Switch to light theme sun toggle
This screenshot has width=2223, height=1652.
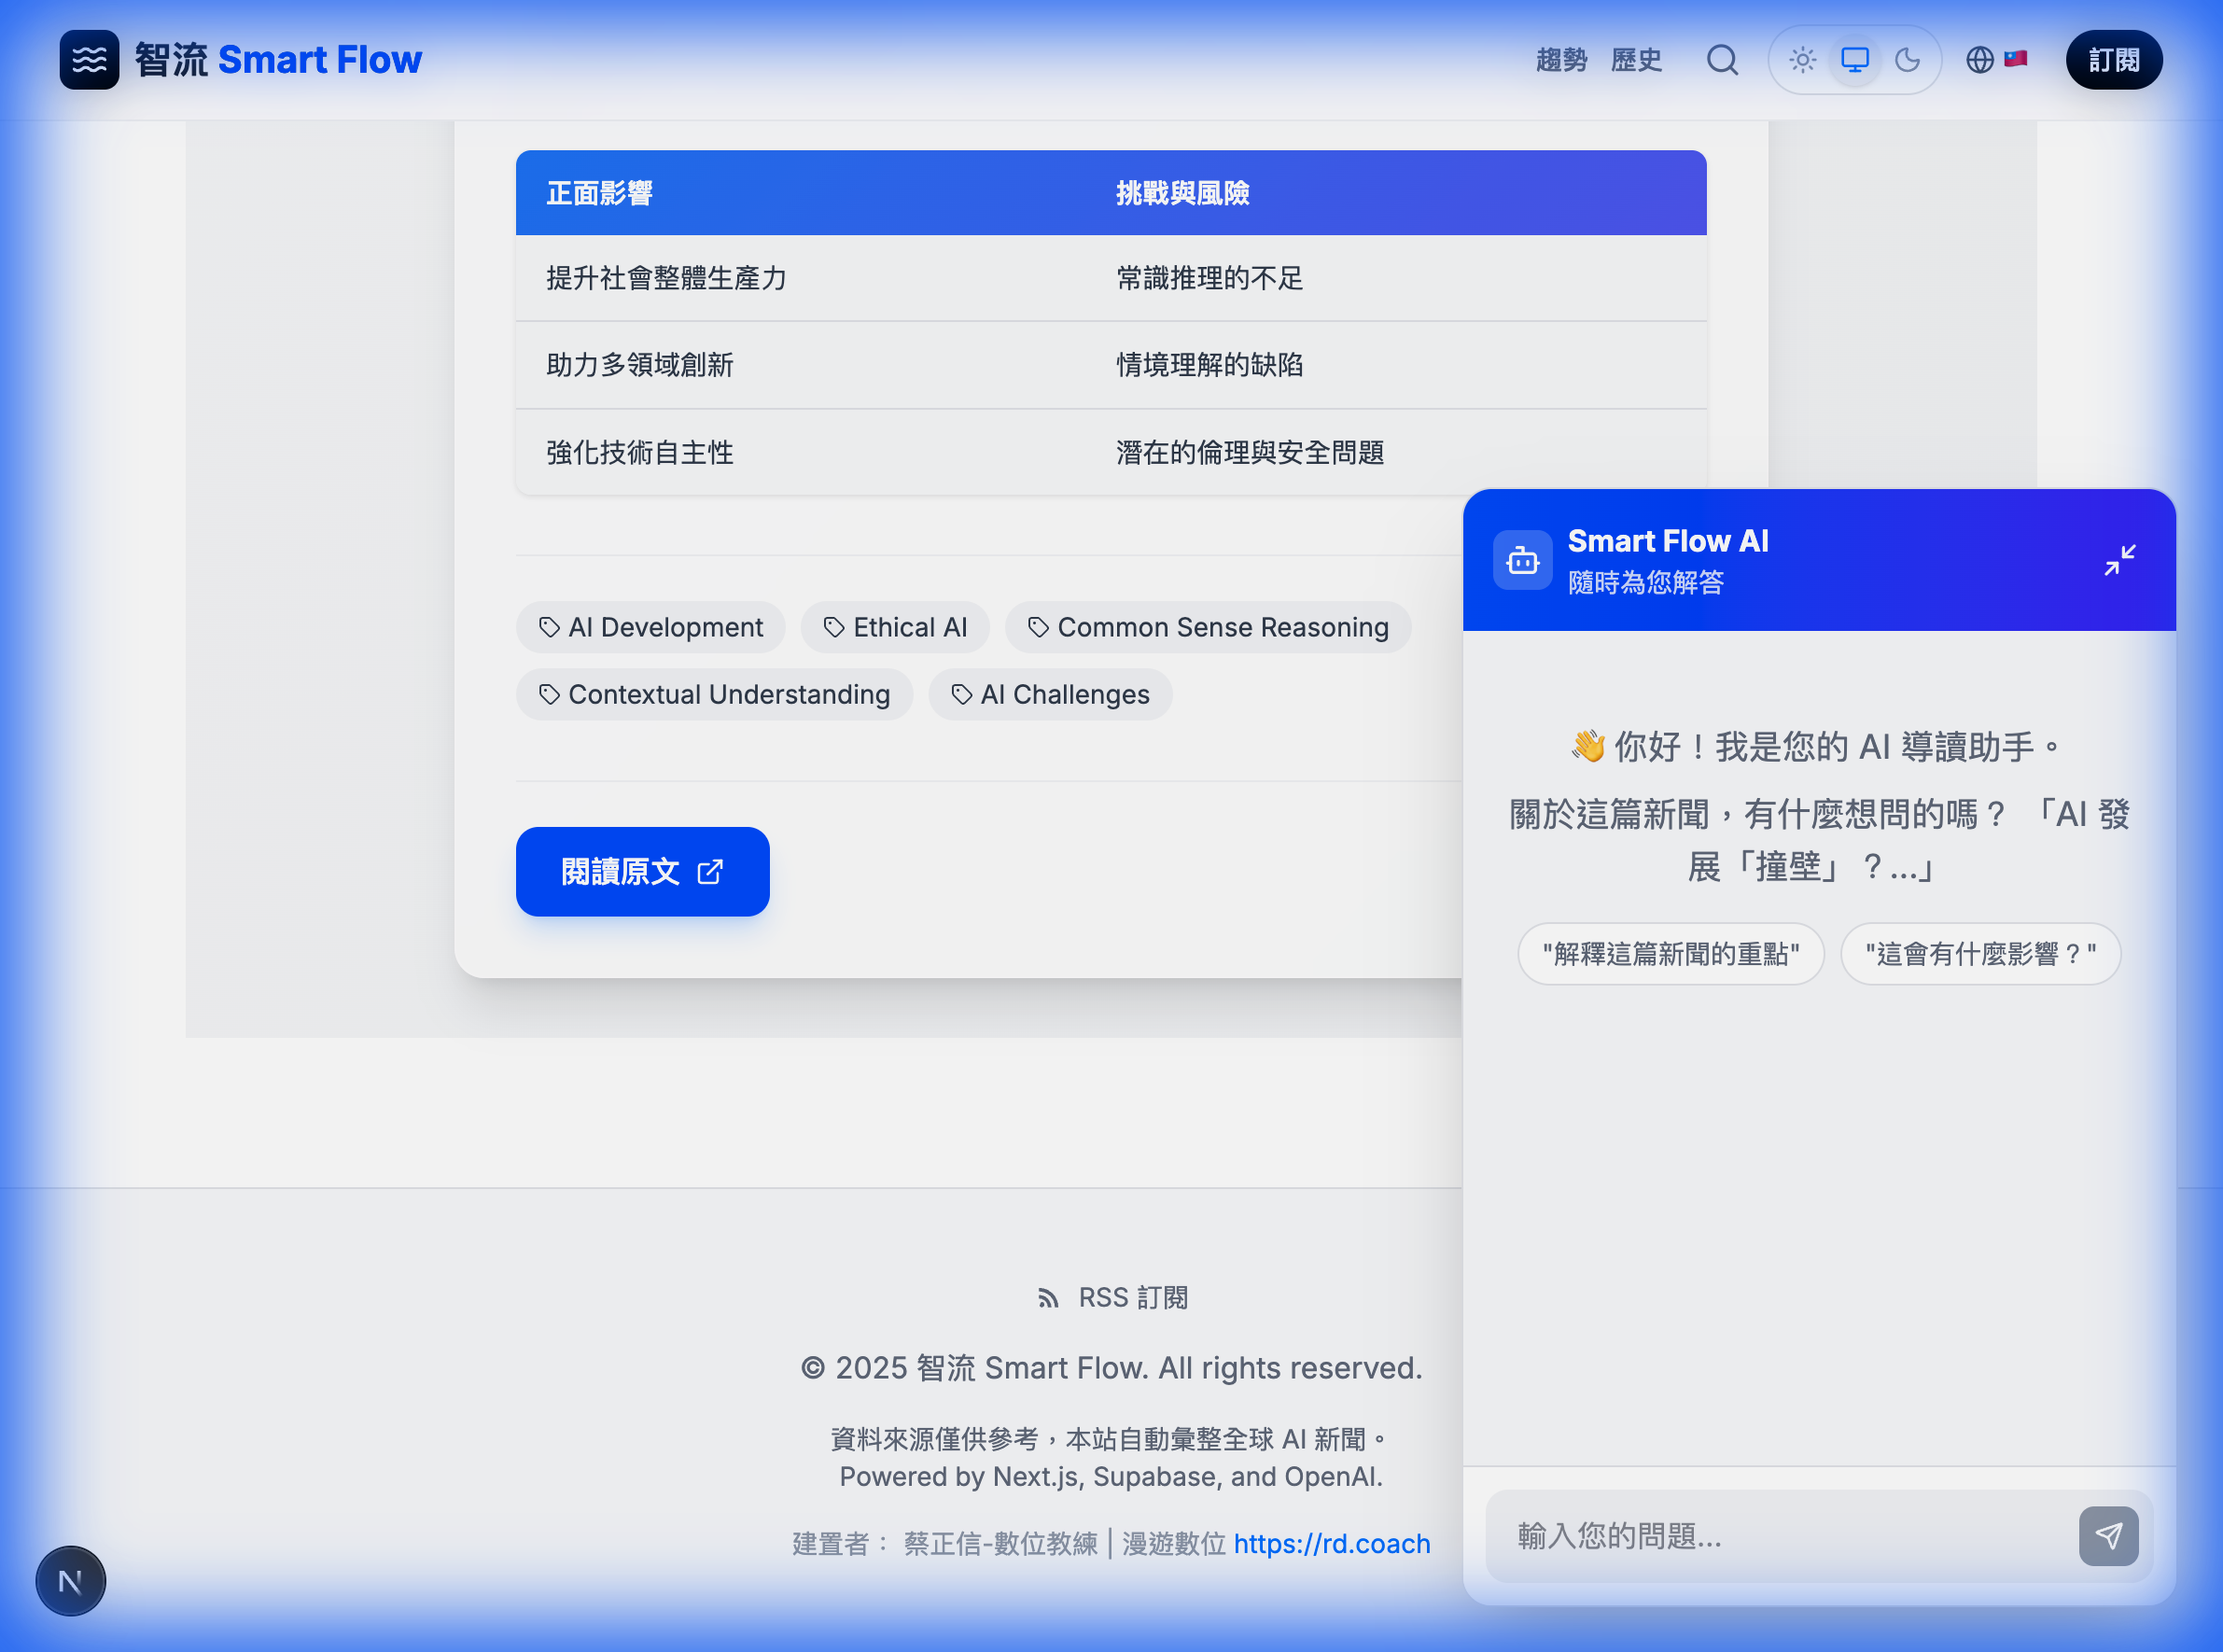[x=1802, y=60]
